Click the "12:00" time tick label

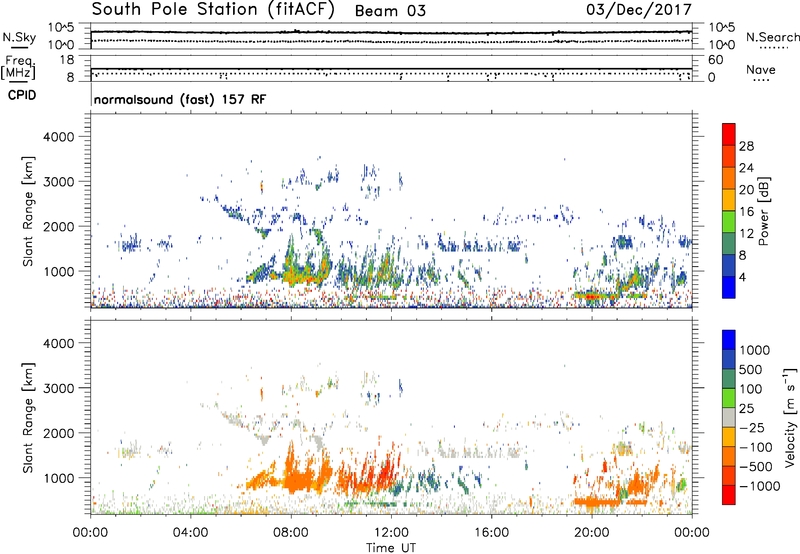(391, 533)
